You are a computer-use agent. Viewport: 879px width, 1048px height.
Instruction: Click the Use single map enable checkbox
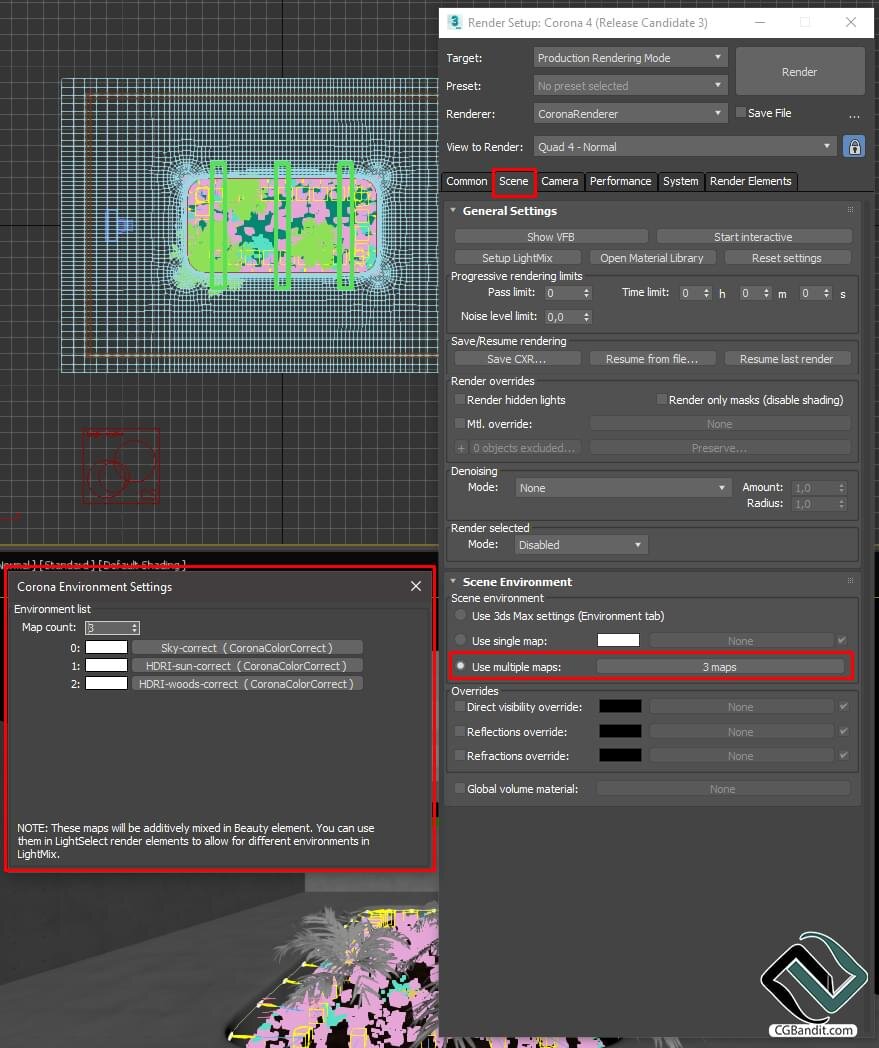click(842, 640)
